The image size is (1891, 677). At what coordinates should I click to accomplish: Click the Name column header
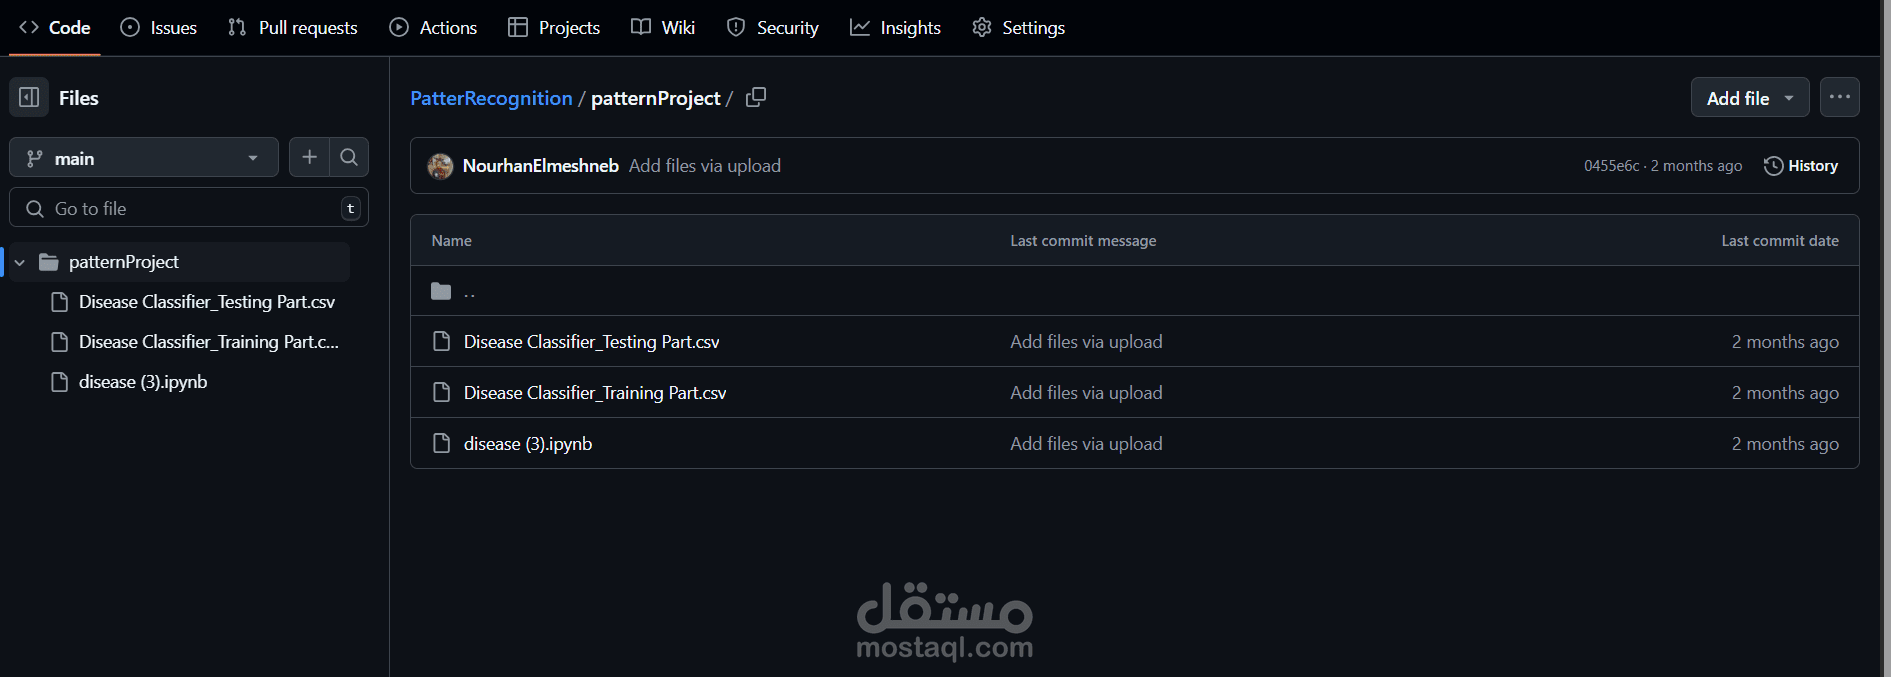point(452,241)
